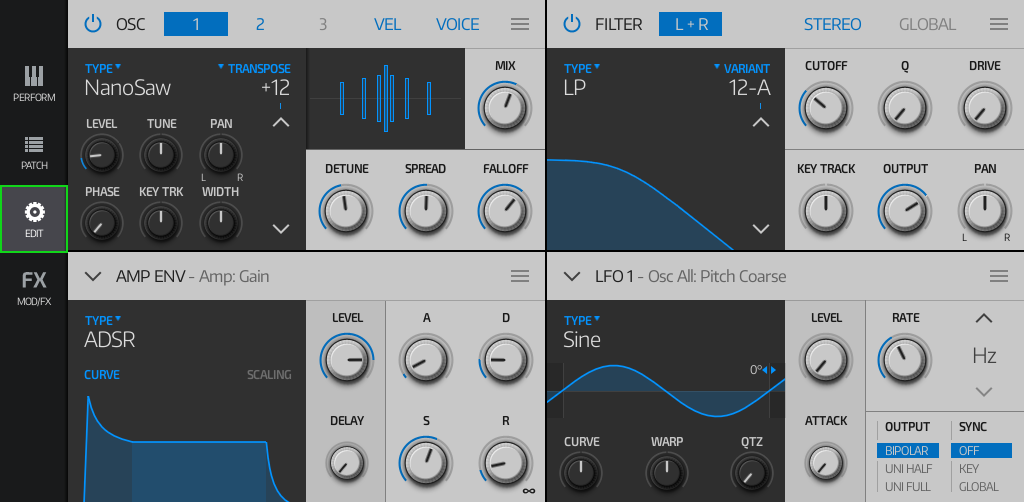The height and width of the screenshot is (502, 1024).
Task: Click the filter CUTOFF knob
Action: coord(827,105)
